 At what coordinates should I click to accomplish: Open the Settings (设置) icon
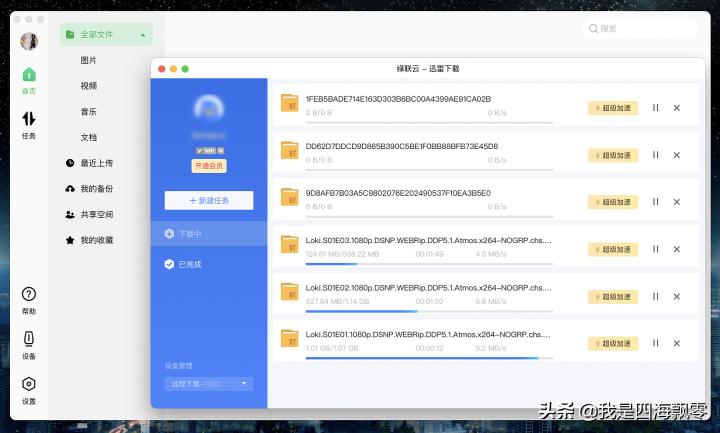28,390
